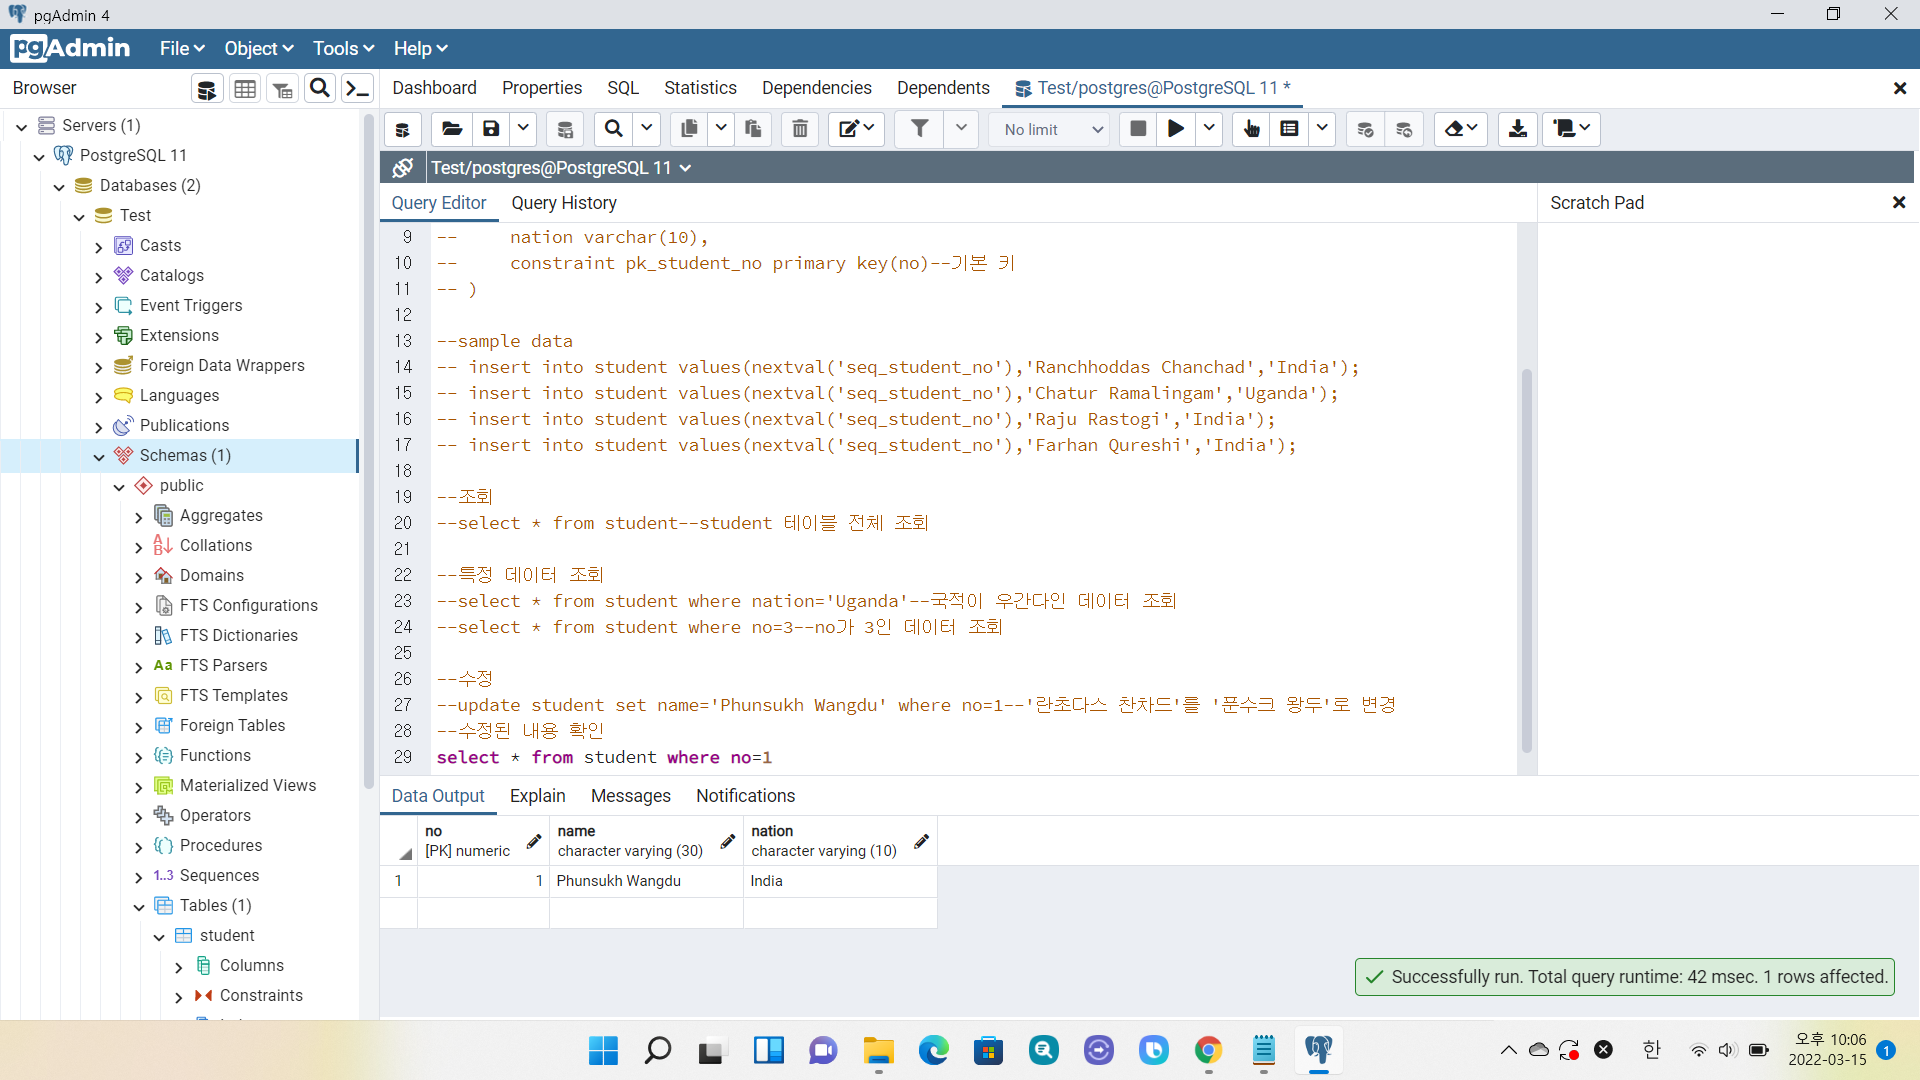Click the View Data grid icon in the Browser panel

245,89
